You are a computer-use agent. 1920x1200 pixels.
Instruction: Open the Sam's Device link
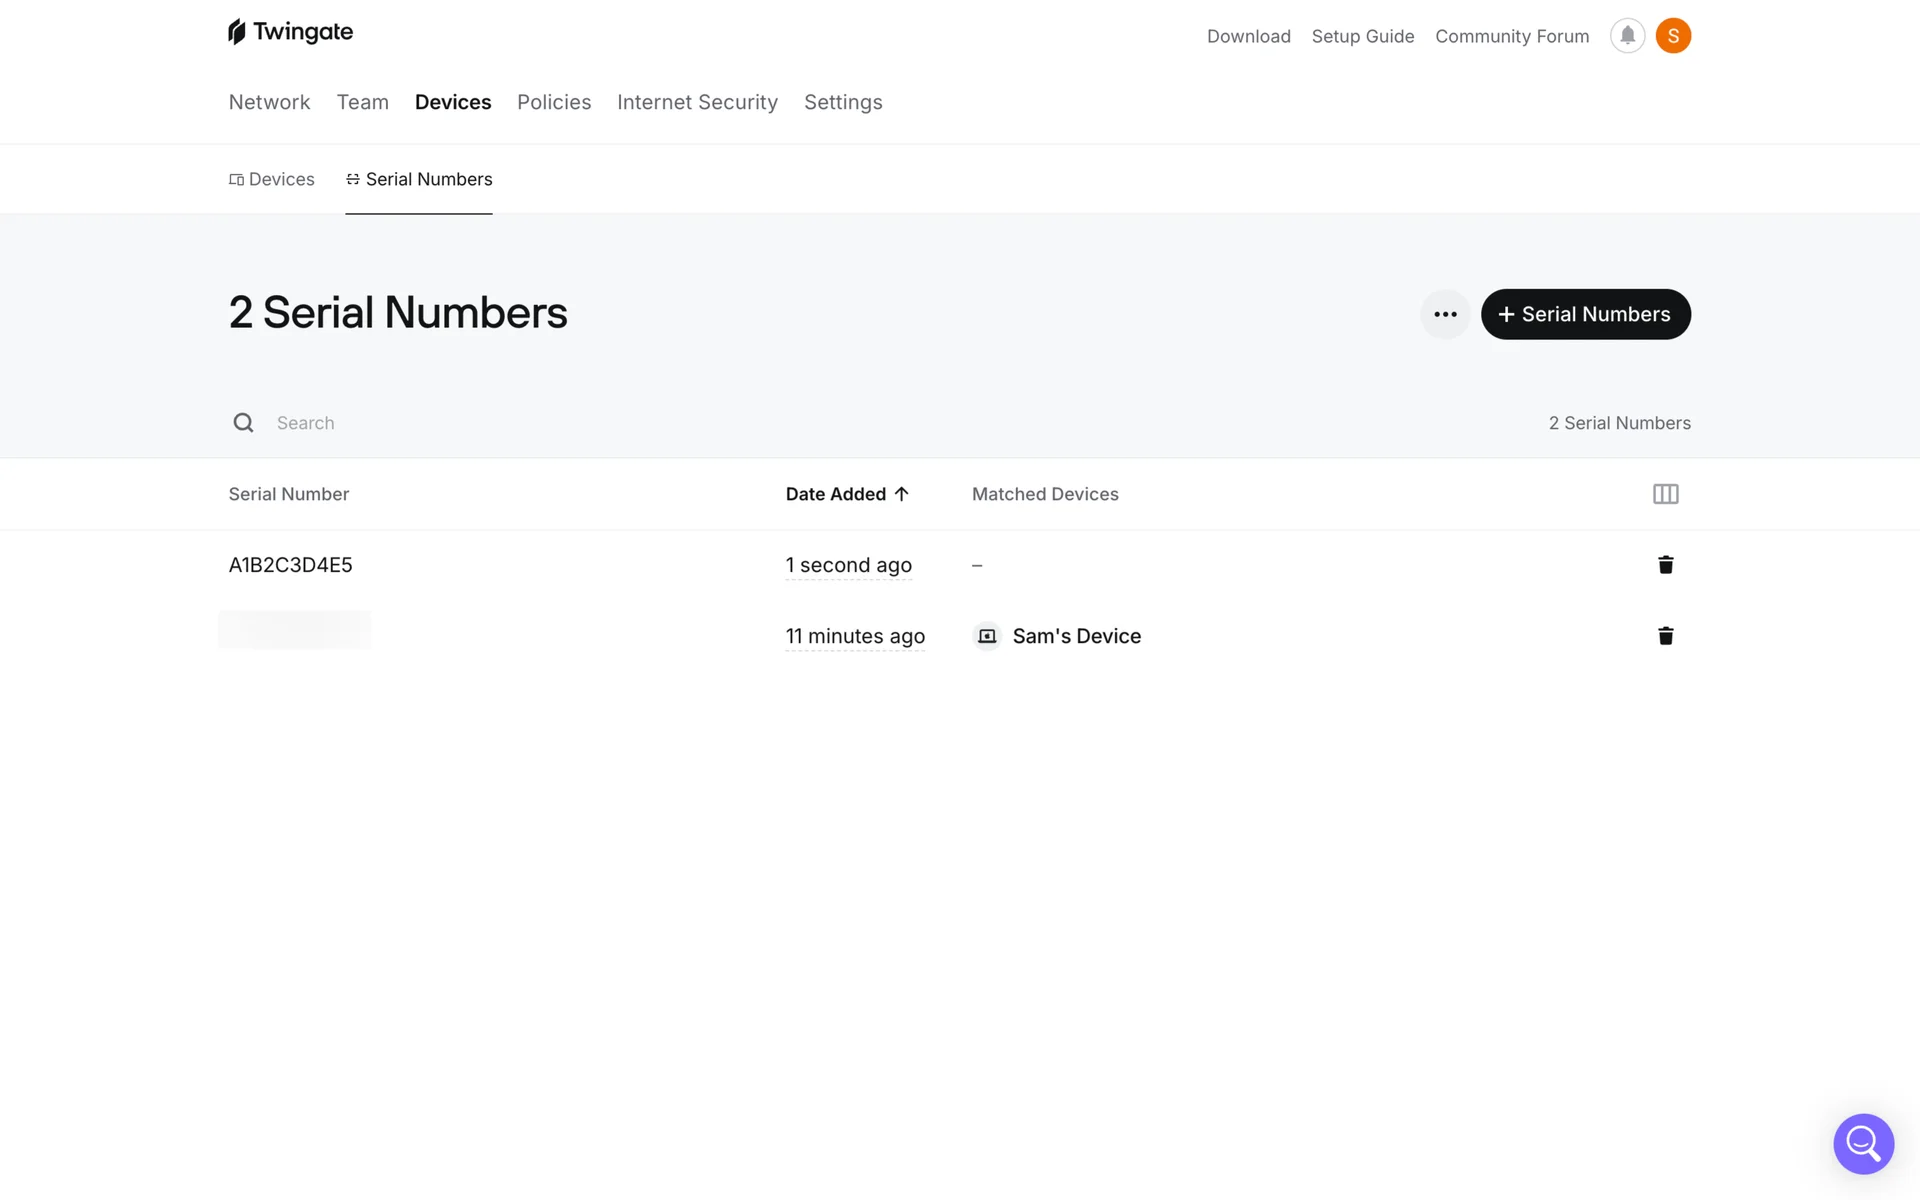1076,636
